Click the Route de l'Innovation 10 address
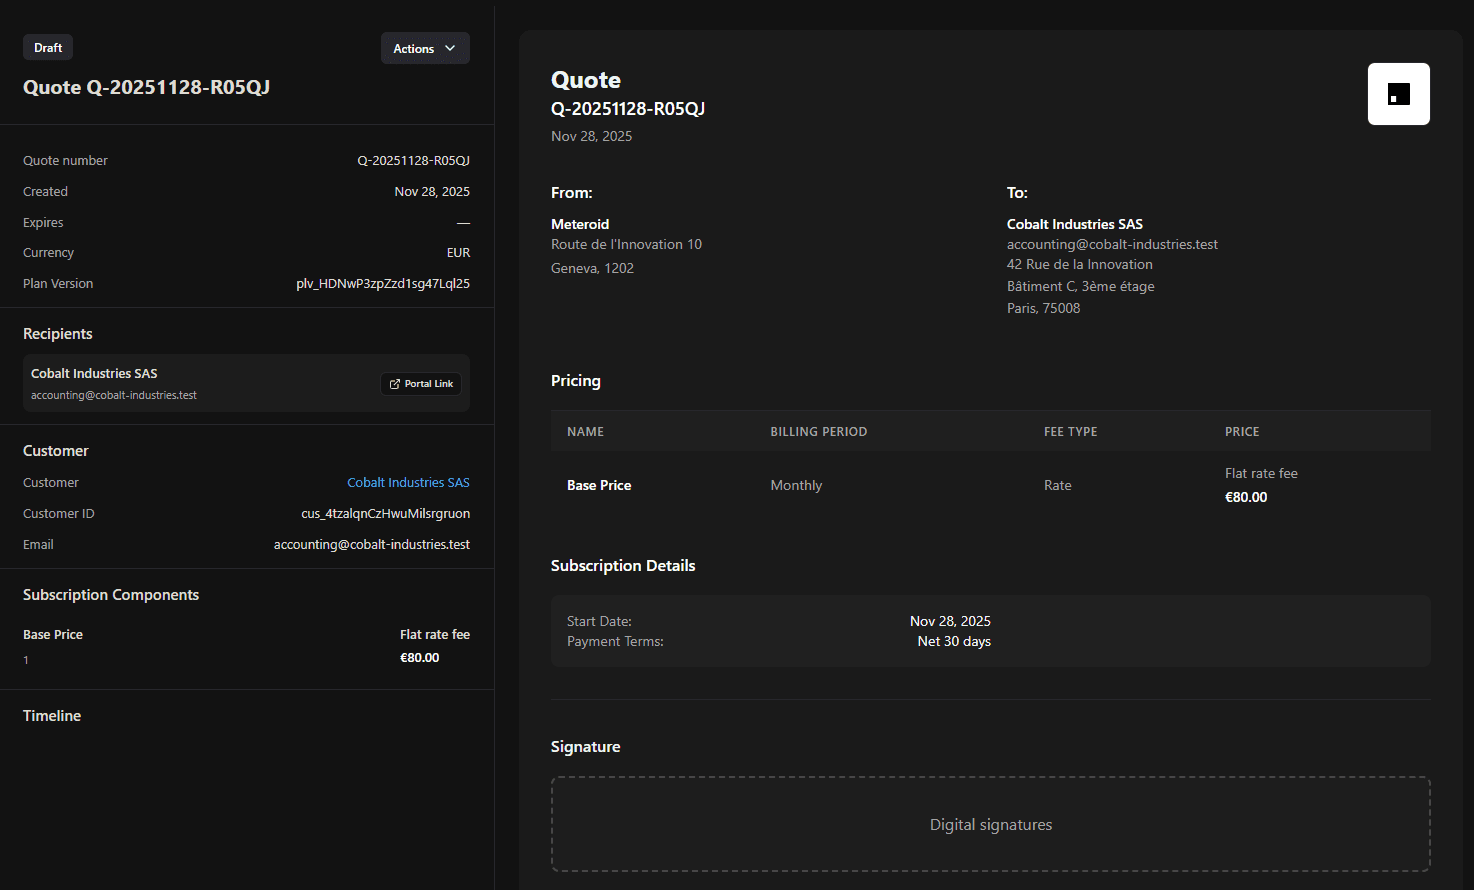The image size is (1474, 890). point(626,244)
